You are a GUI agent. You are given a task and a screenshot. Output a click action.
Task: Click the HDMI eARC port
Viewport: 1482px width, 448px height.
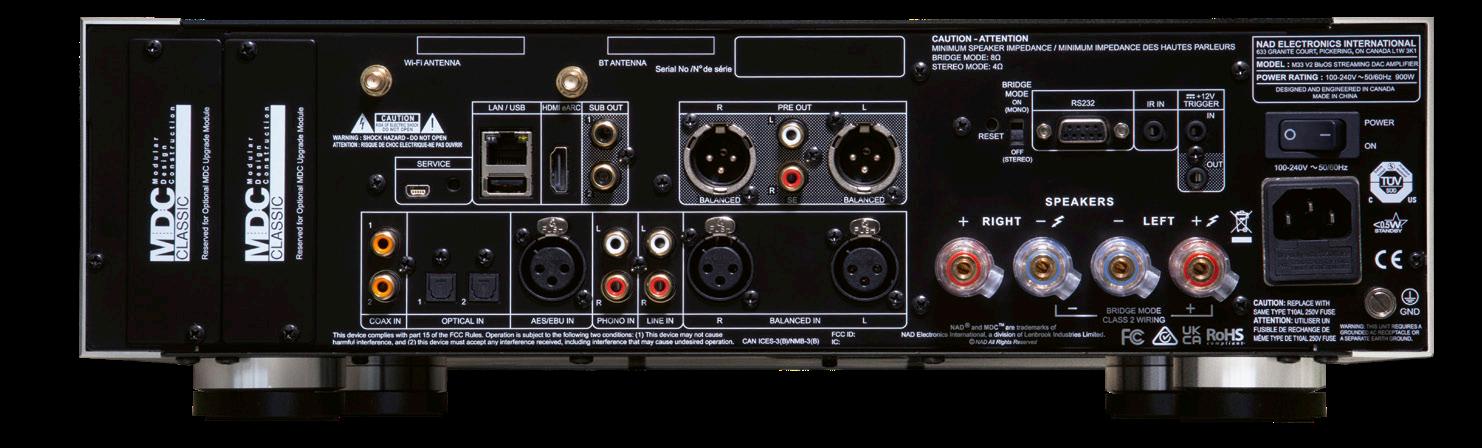click(x=560, y=170)
